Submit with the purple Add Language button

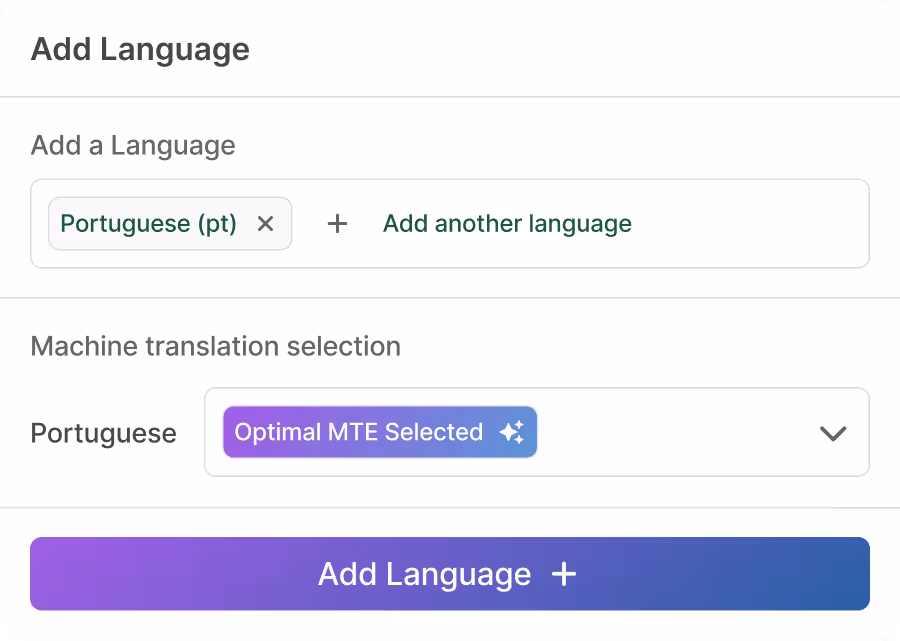coord(450,574)
